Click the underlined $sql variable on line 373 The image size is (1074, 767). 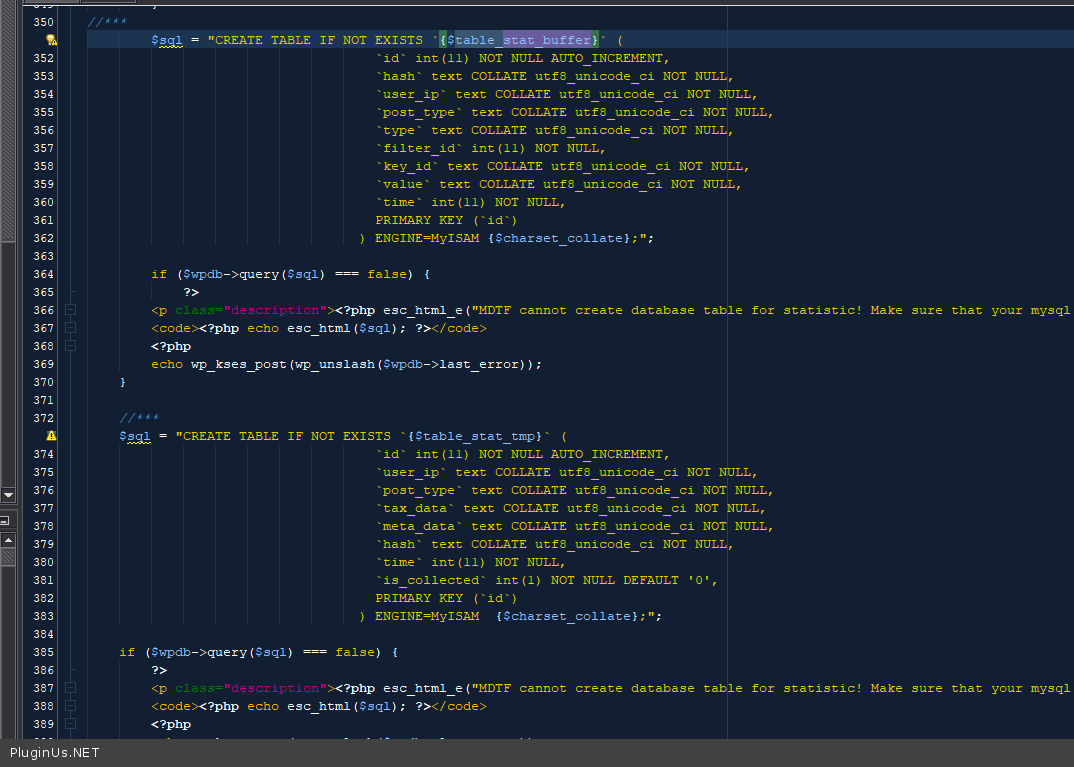coord(134,436)
